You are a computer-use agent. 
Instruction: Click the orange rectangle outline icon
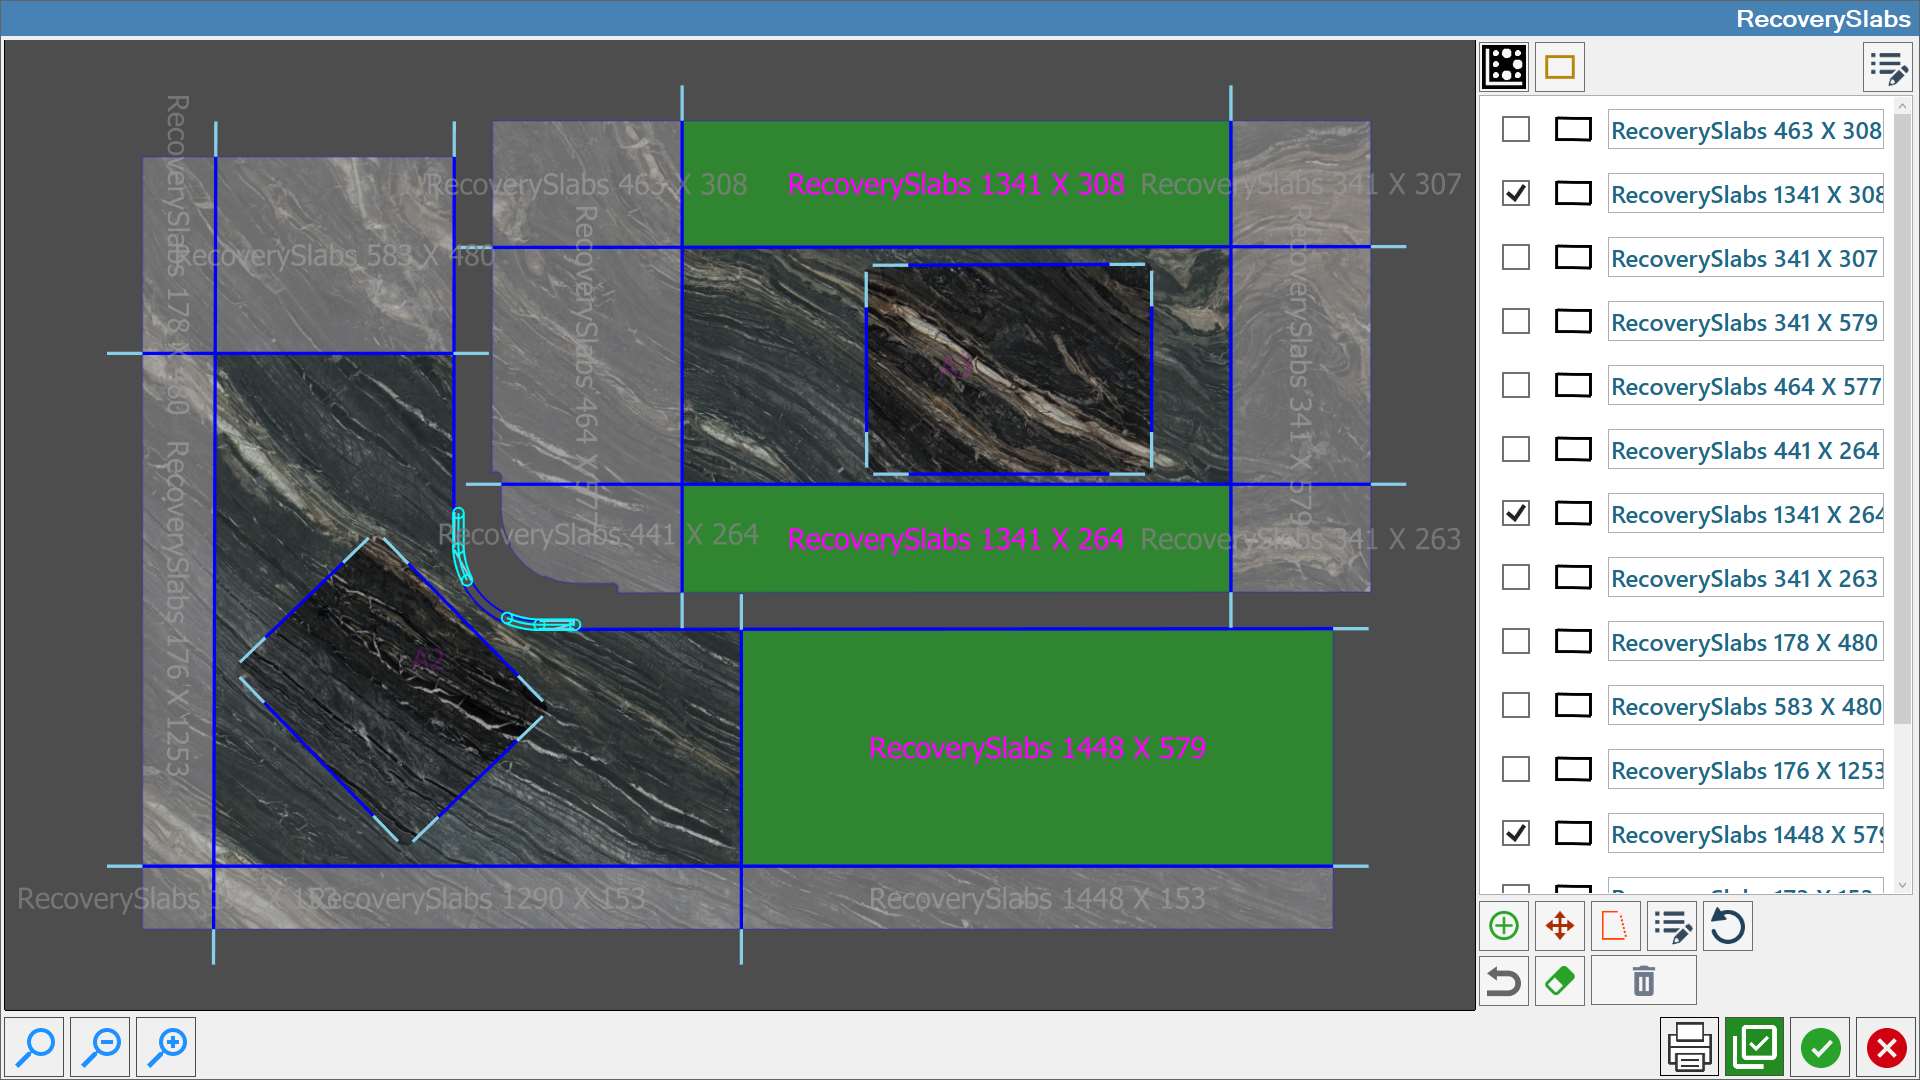1559,67
